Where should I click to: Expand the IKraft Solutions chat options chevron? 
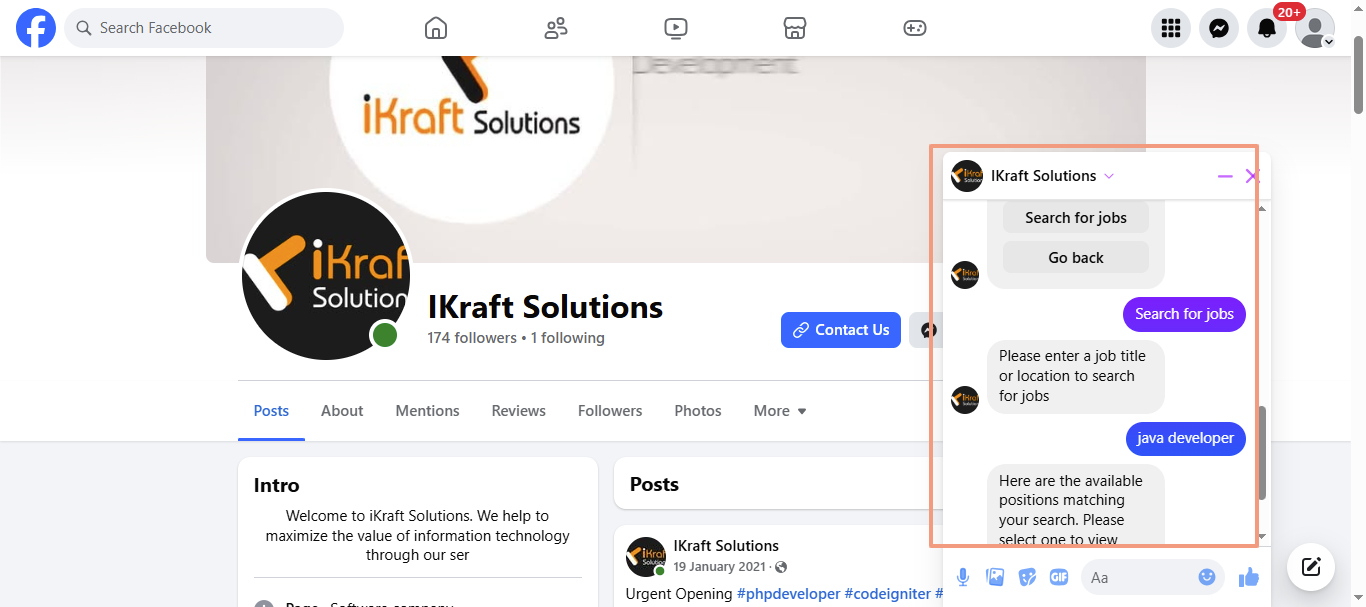tap(1108, 176)
